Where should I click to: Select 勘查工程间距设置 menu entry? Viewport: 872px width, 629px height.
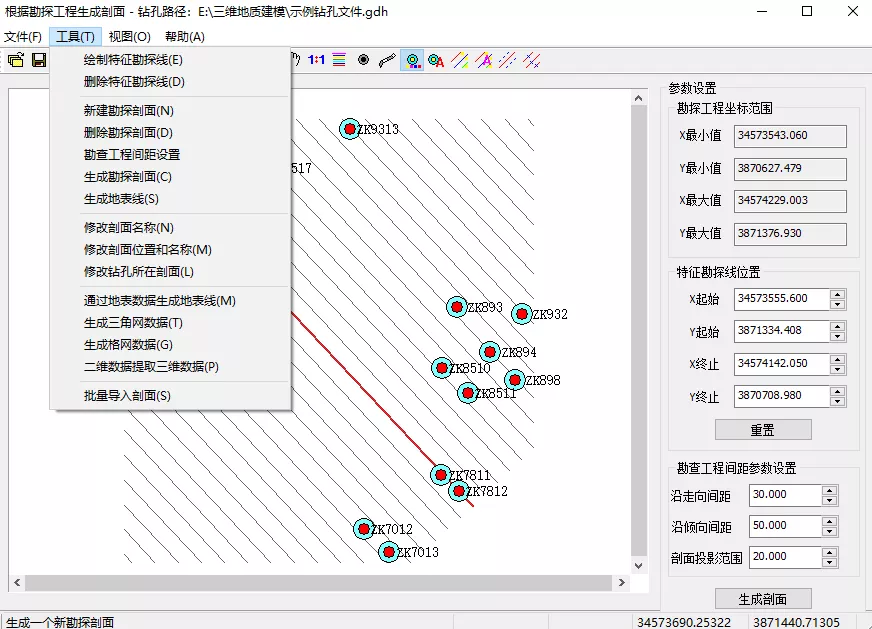(170, 155)
